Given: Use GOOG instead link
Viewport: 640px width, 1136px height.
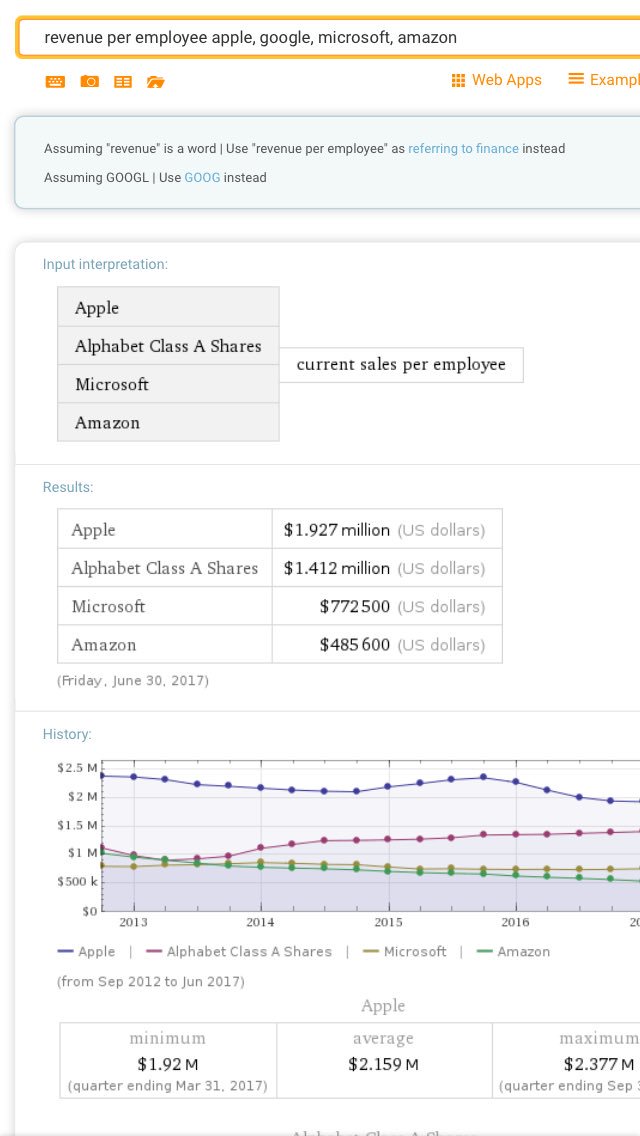Looking at the screenshot, I should [202, 178].
